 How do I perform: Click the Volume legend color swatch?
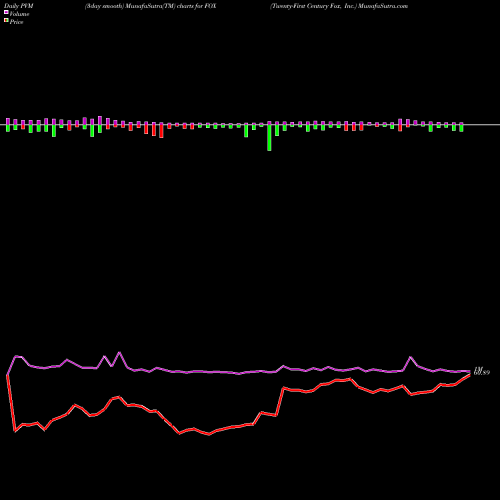click(x=6, y=13)
